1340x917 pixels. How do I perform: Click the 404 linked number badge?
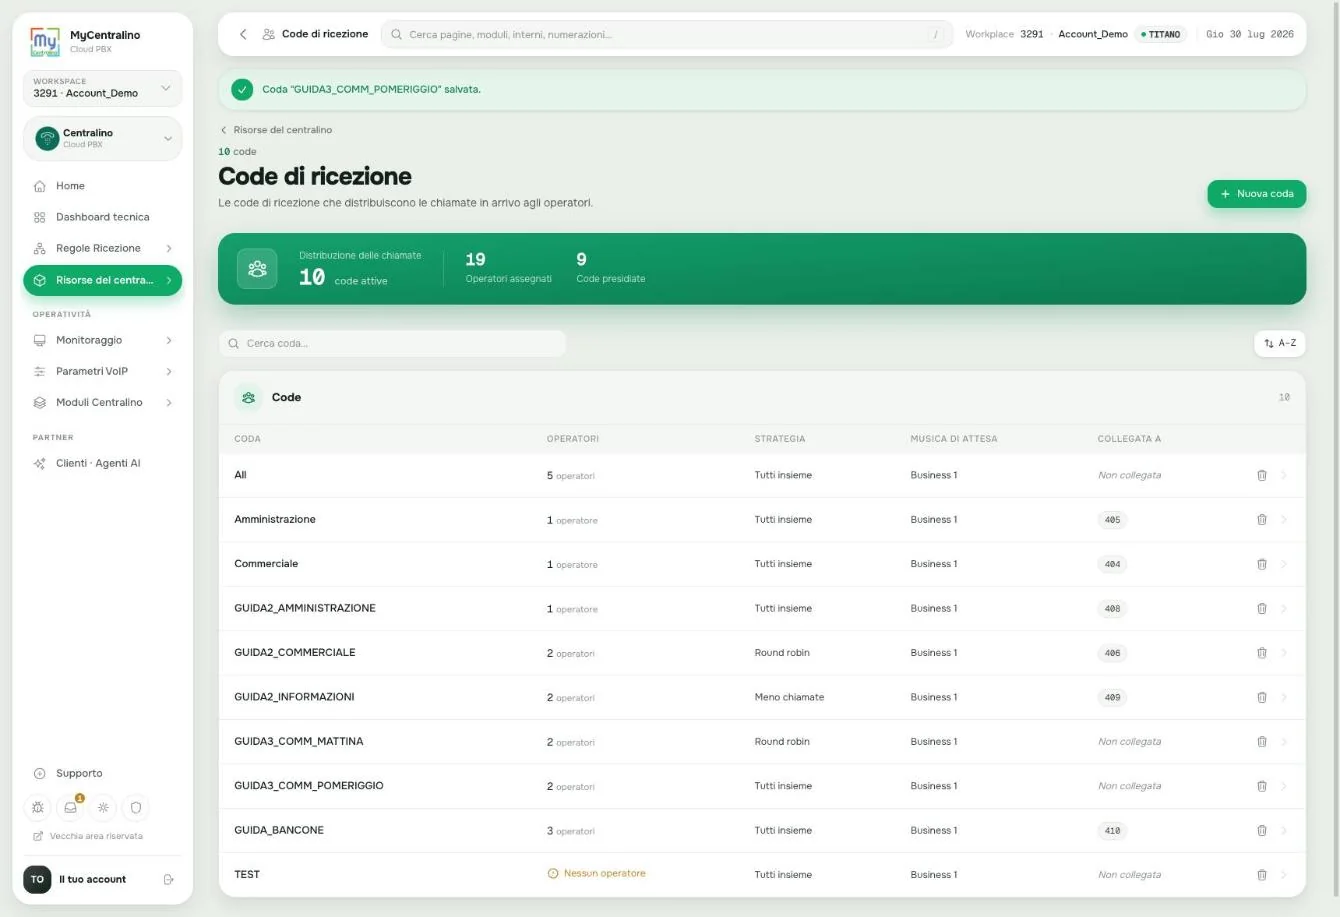[1112, 564]
